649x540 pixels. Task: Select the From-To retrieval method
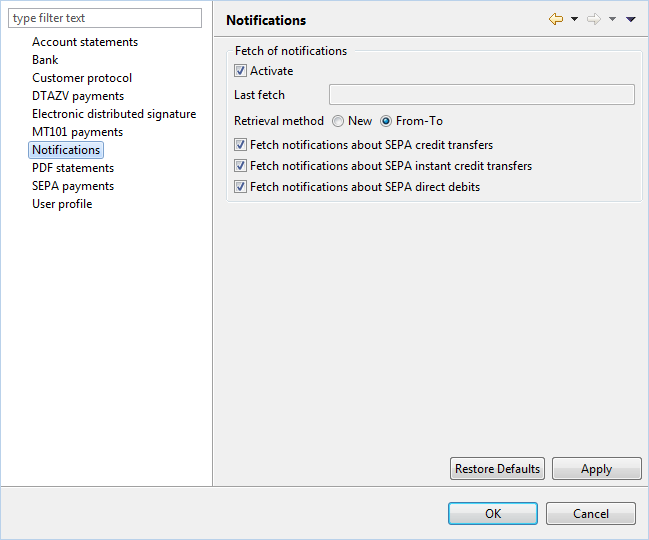click(x=386, y=121)
